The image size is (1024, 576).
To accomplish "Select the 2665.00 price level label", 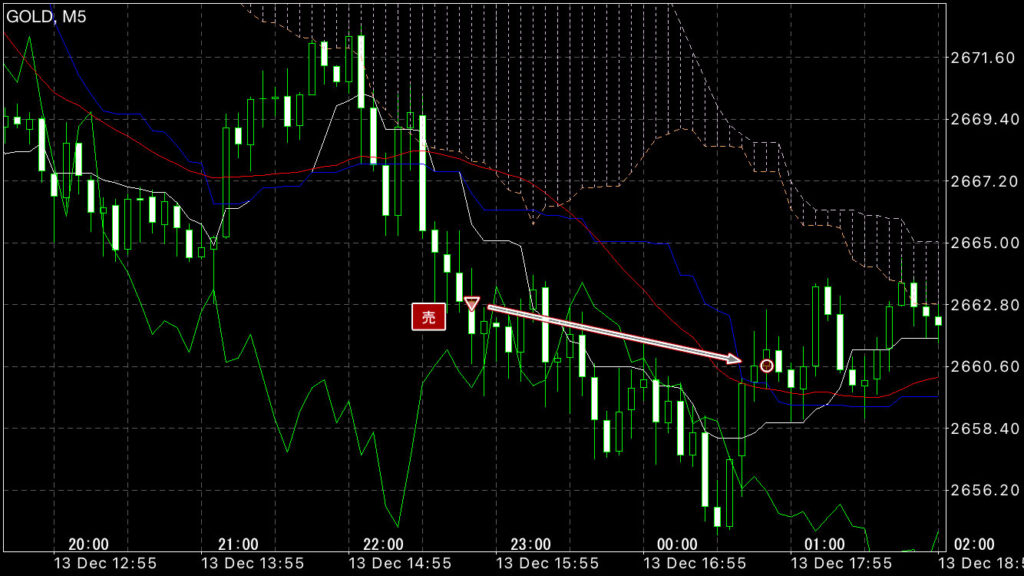I will (981, 243).
